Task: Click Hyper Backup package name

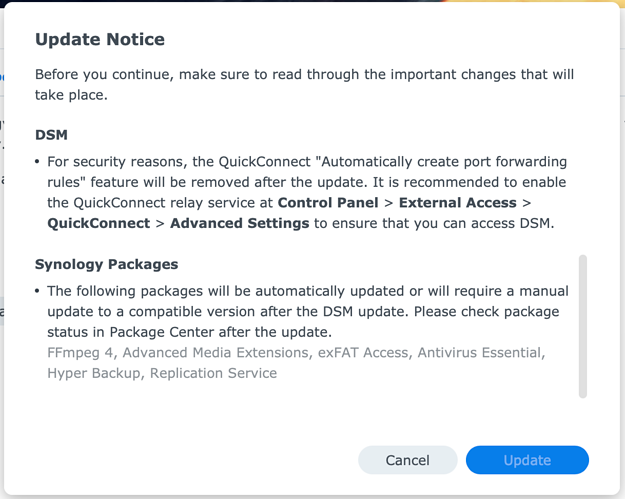Action: tap(93, 373)
